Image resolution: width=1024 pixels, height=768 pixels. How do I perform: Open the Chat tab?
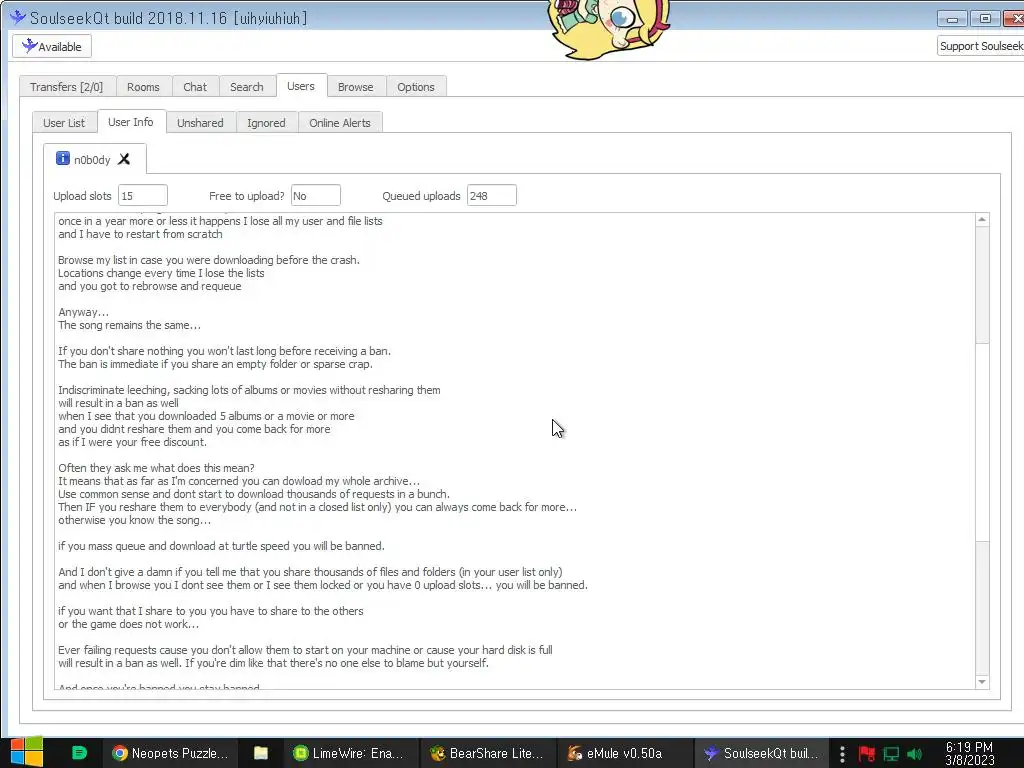(x=195, y=87)
